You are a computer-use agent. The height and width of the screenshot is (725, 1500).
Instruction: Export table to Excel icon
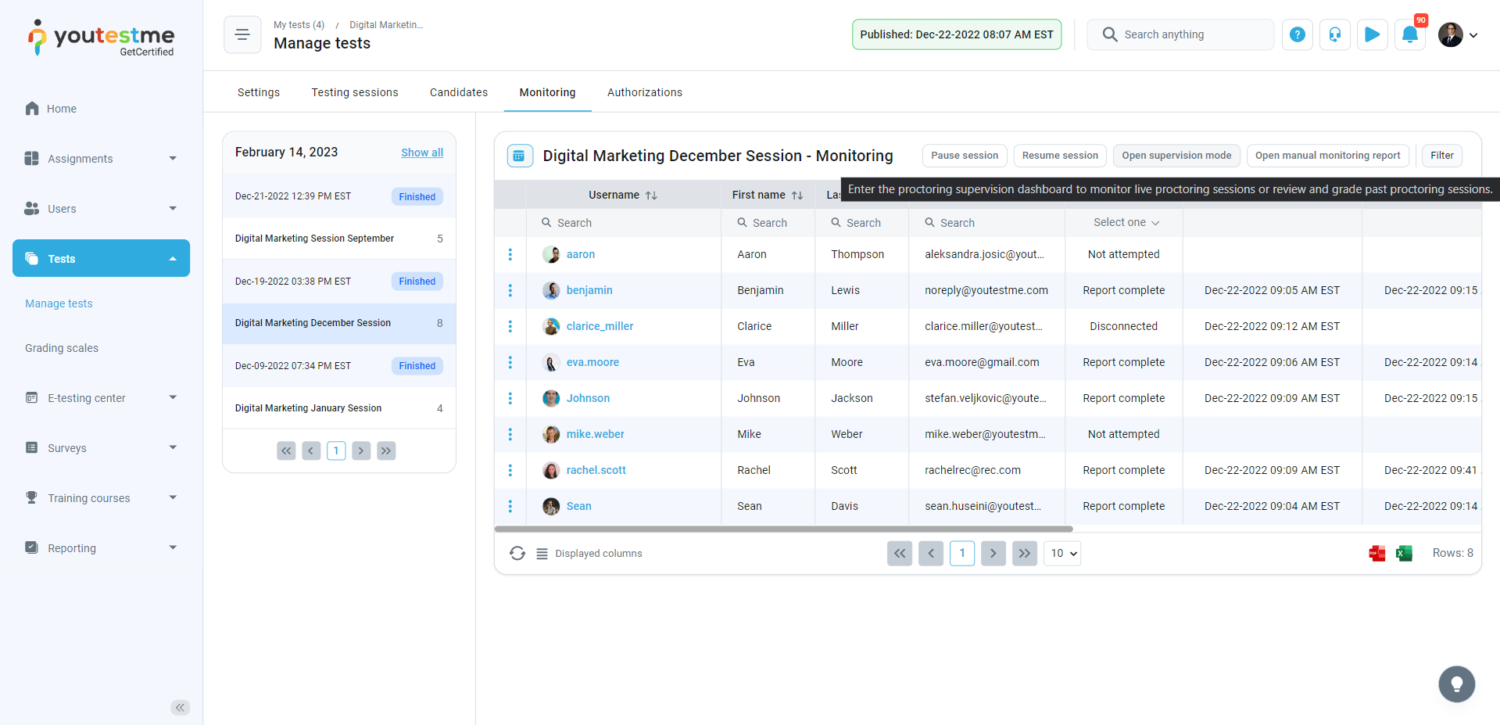coord(1404,553)
